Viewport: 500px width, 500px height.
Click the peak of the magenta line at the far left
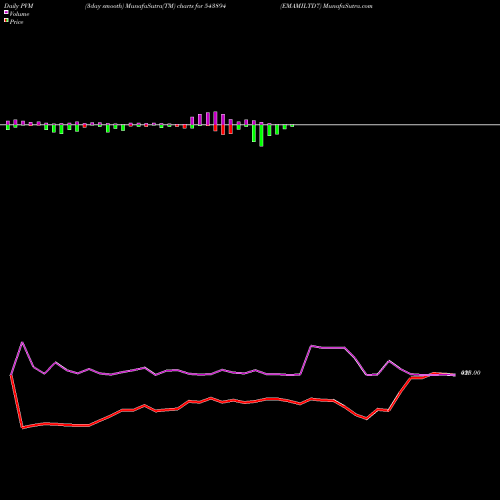pos(22,342)
